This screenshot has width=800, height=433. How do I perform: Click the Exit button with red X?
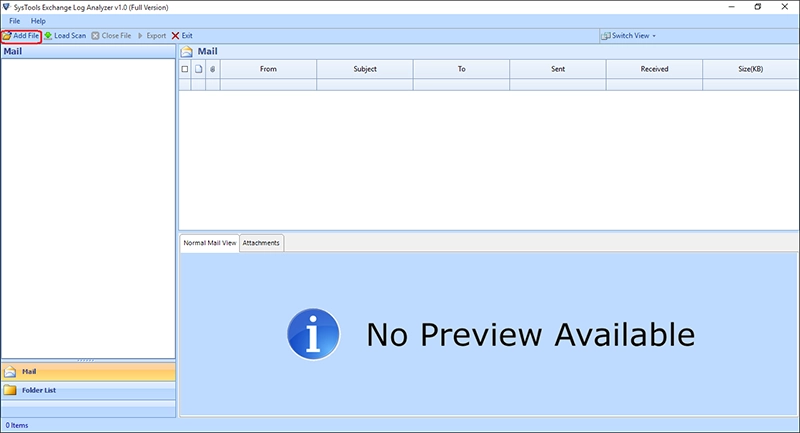[x=182, y=36]
